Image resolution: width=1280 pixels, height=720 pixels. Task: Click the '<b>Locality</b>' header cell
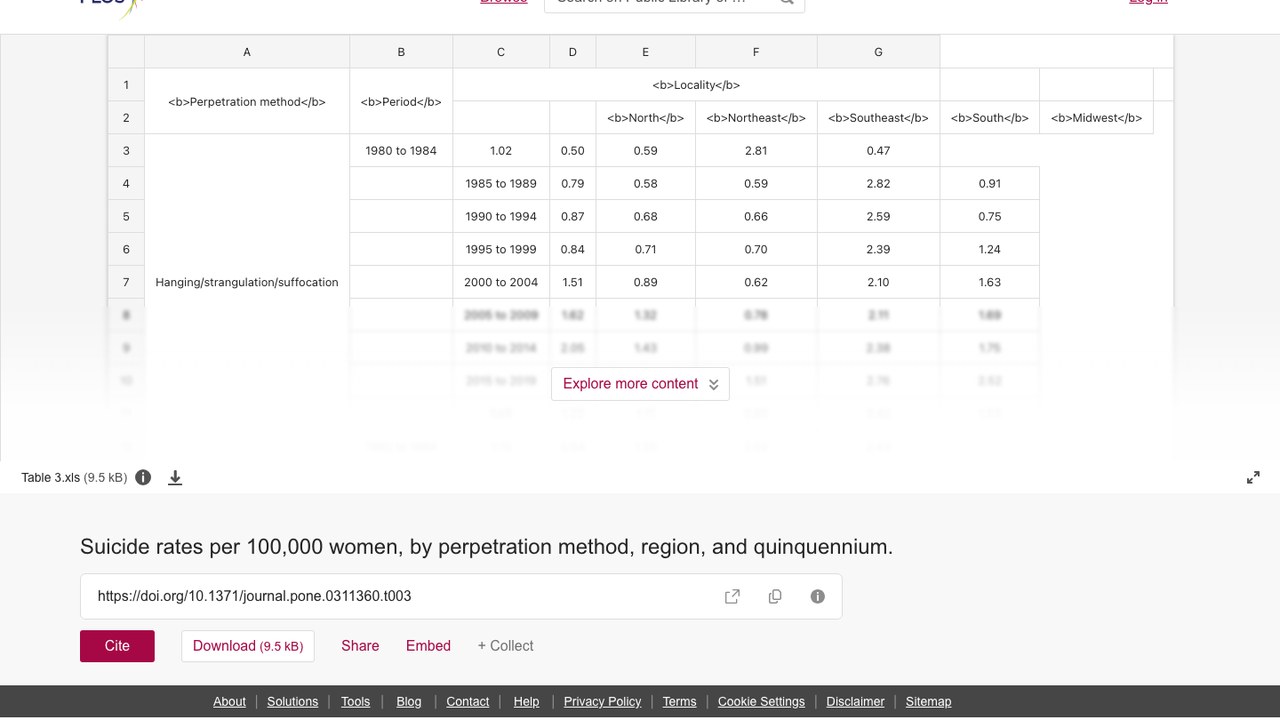point(696,85)
